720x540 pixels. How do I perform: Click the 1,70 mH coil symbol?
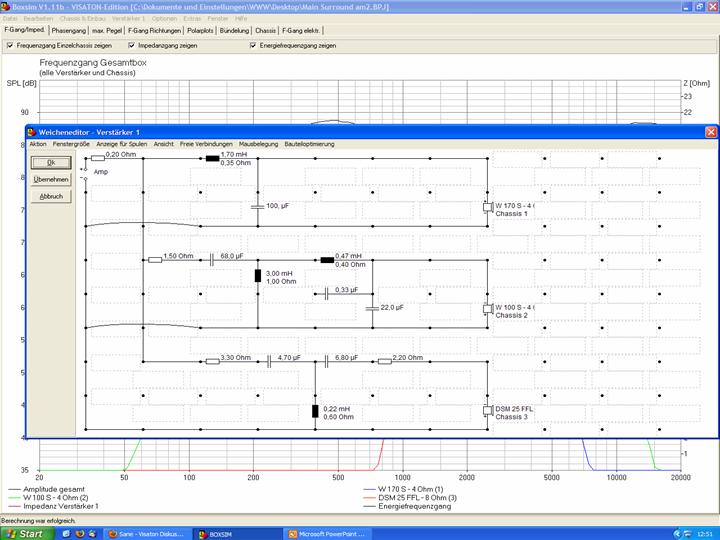click(x=211, y=158)
